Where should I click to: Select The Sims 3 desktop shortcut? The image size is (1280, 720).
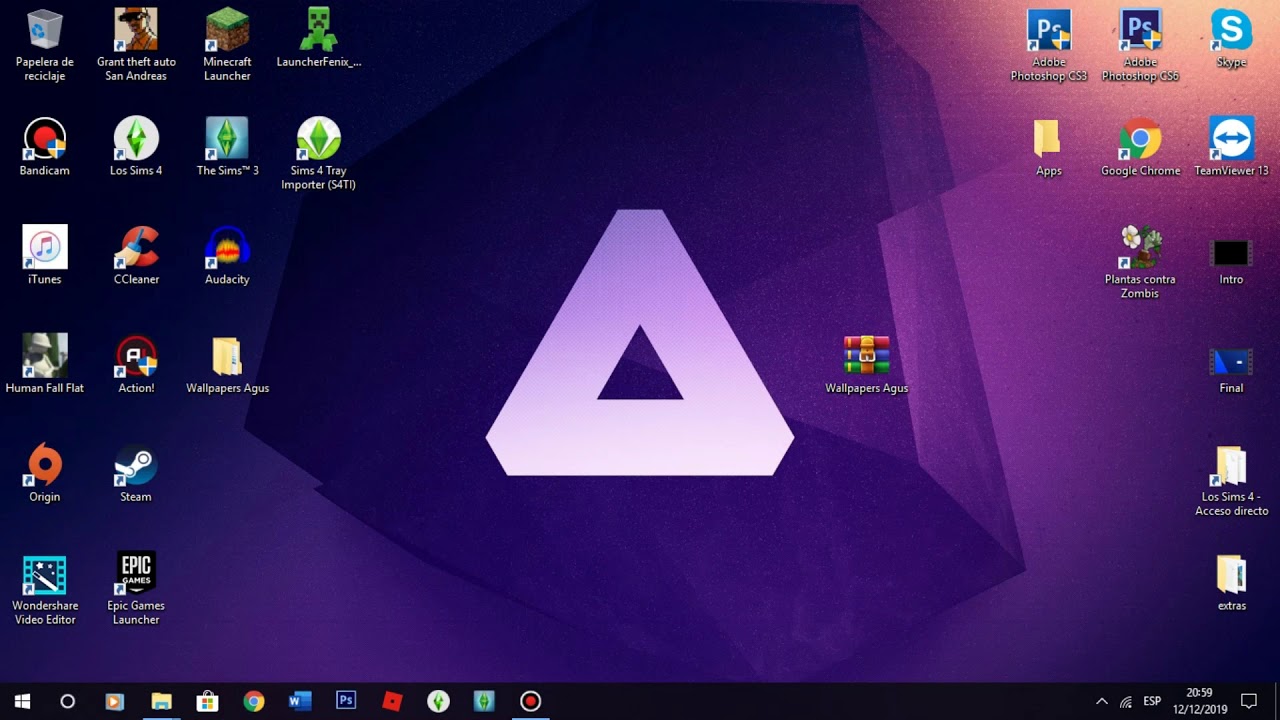(227, 147)
